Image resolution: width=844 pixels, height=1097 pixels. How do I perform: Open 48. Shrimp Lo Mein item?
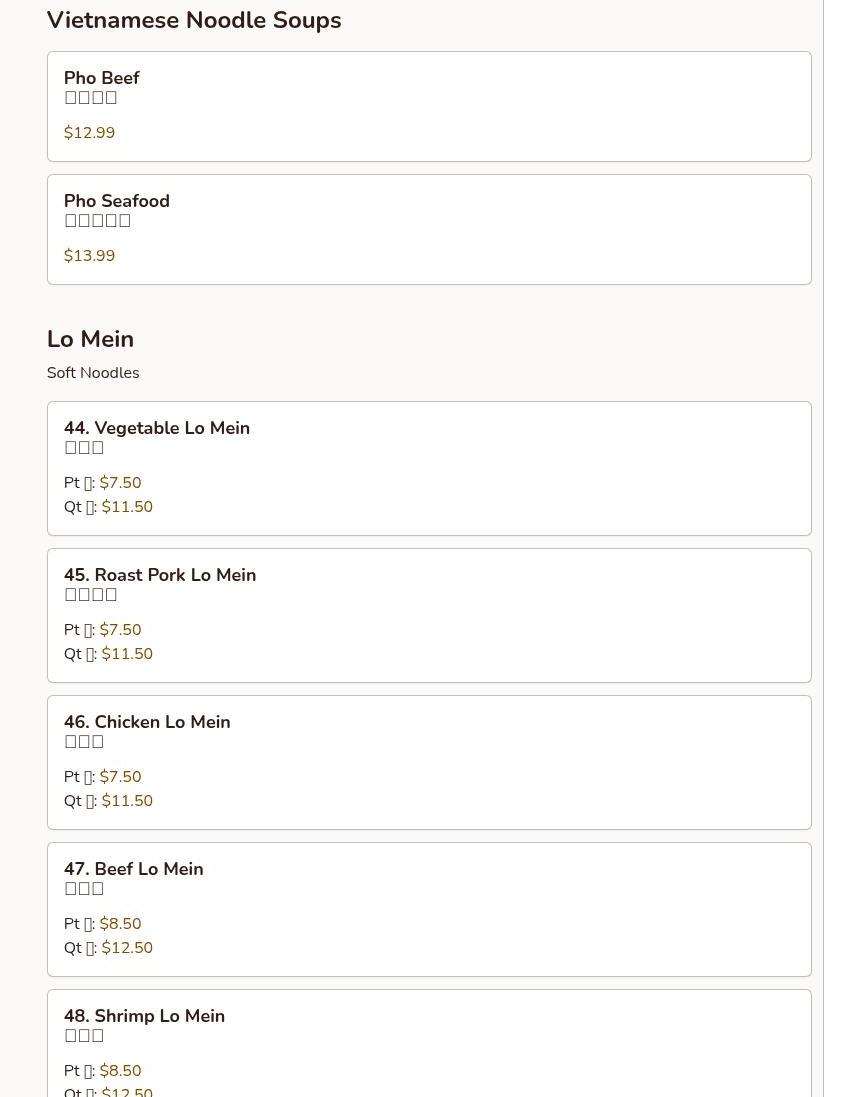point(144,1016)
